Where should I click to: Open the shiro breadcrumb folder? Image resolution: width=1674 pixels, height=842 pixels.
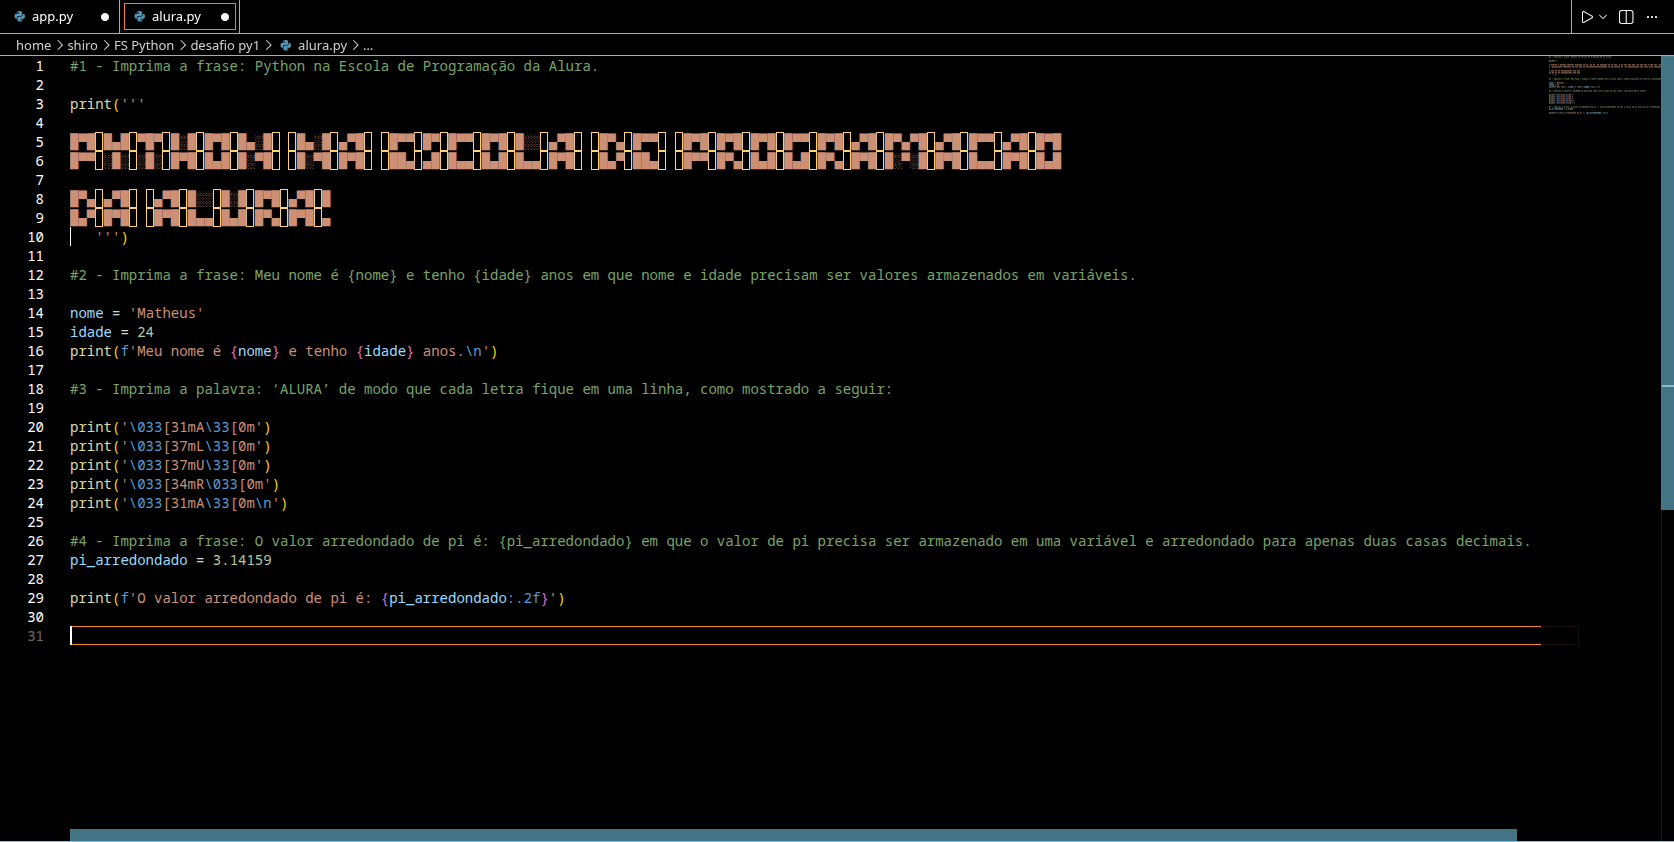pyautogui.click(x=82, y=45)
